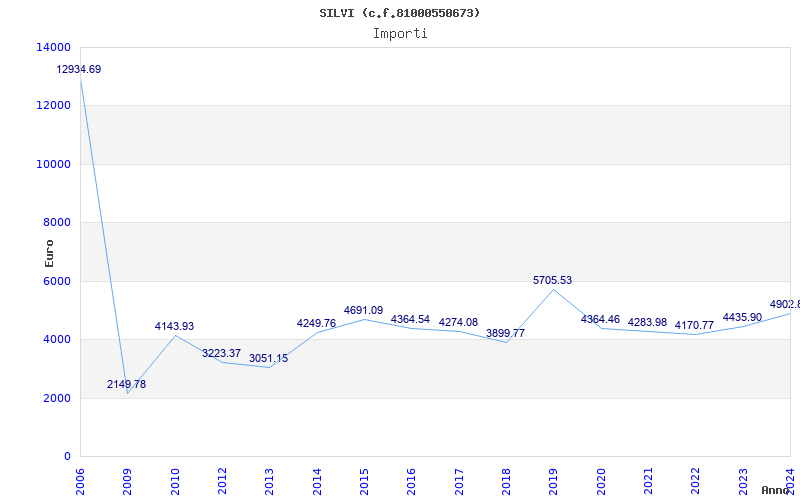Screen dimensions: 800x500
Task: Click the 5705.53 peak value label
Action: (x=553, y=281)
